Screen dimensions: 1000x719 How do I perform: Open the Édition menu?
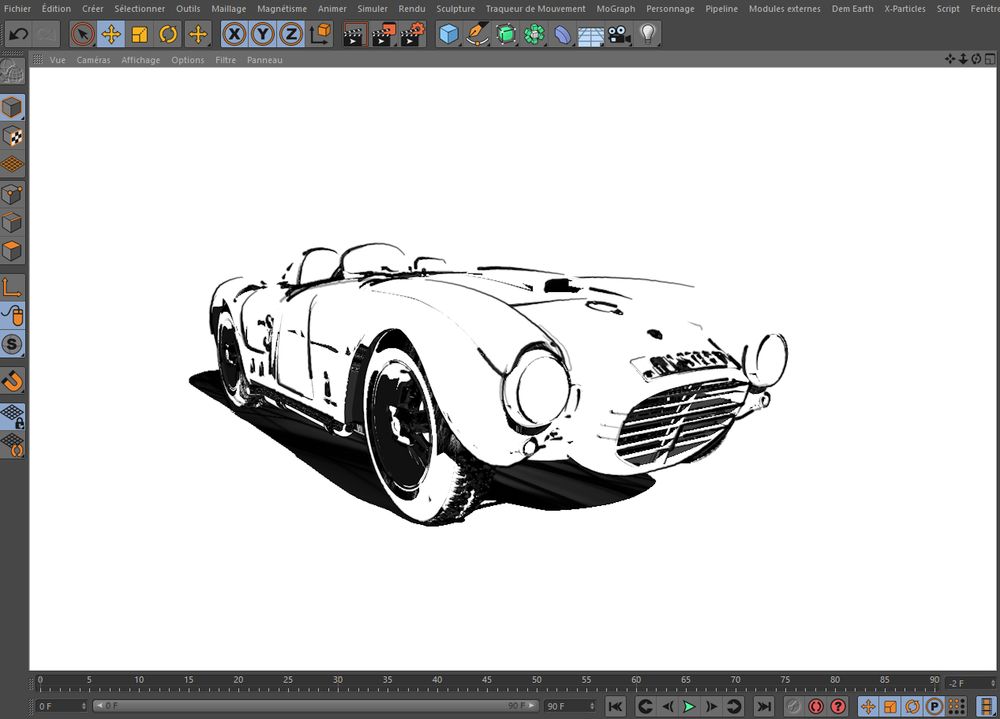tap(56, 8)
